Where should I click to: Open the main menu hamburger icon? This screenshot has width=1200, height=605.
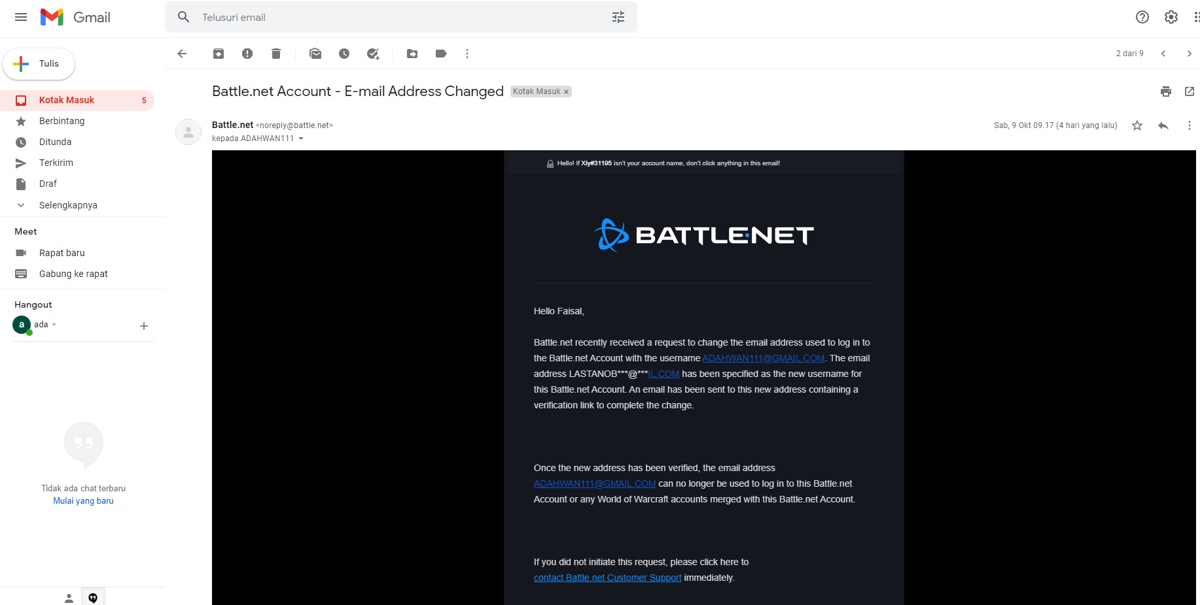tap(20, 17)
